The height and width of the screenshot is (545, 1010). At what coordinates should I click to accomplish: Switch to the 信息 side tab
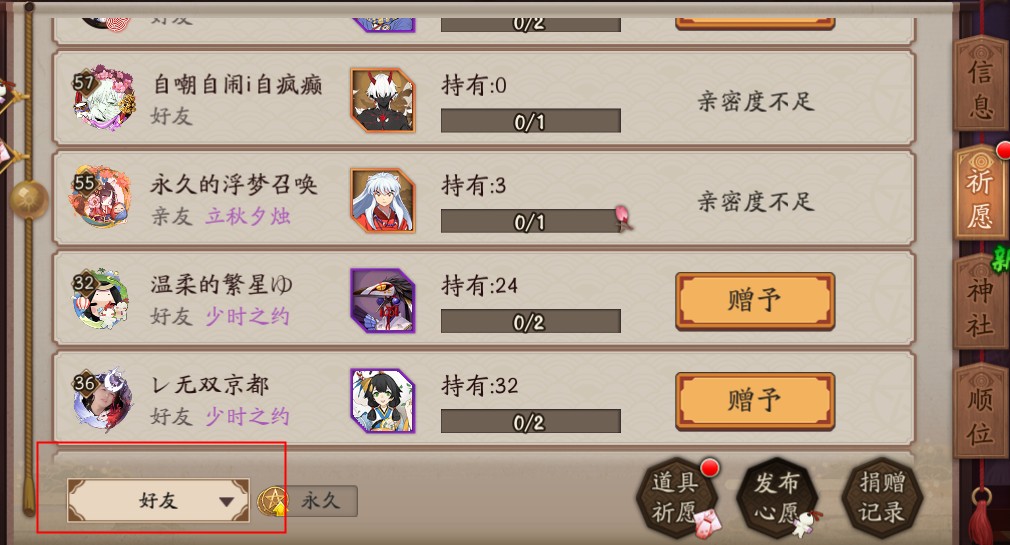point(980,84)
